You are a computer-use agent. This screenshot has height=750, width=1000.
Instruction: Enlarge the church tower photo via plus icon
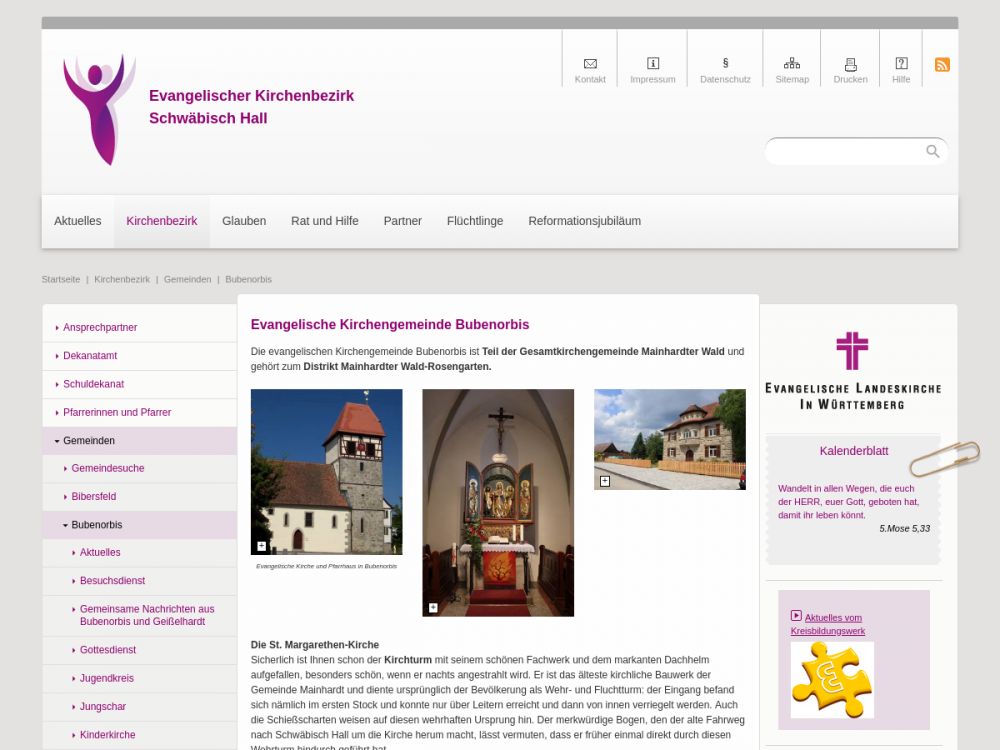point(262,546)
